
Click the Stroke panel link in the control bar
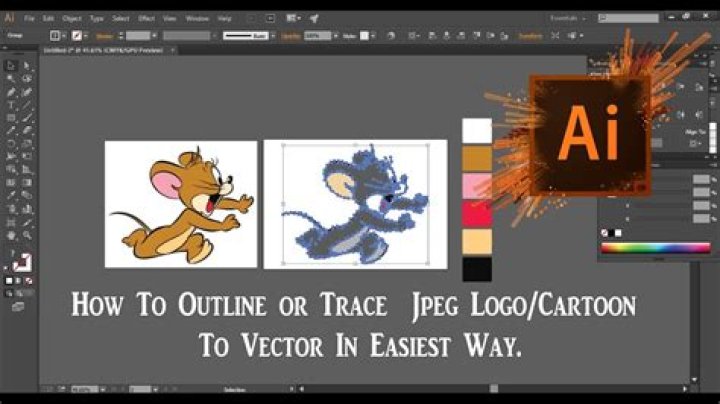[104, 36]
